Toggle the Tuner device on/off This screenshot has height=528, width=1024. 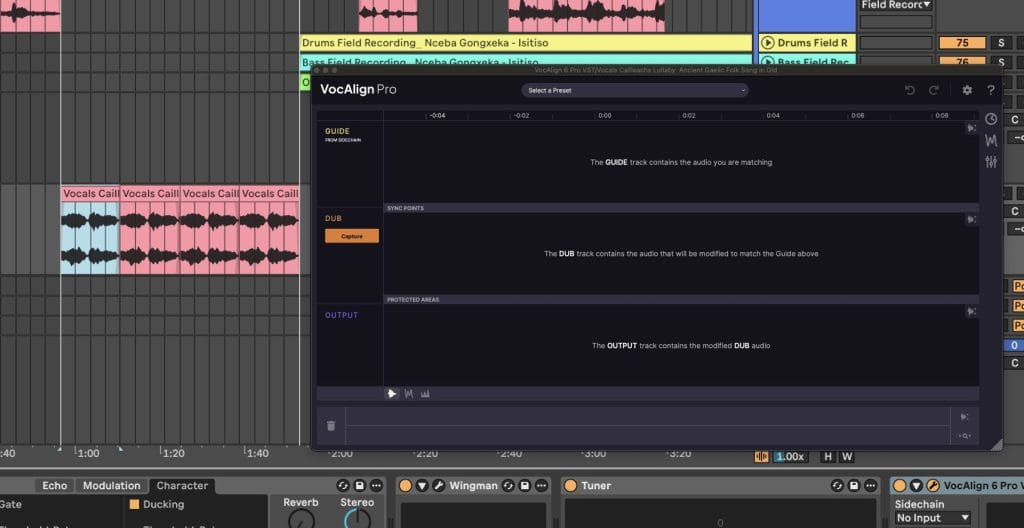click(571, 486)
